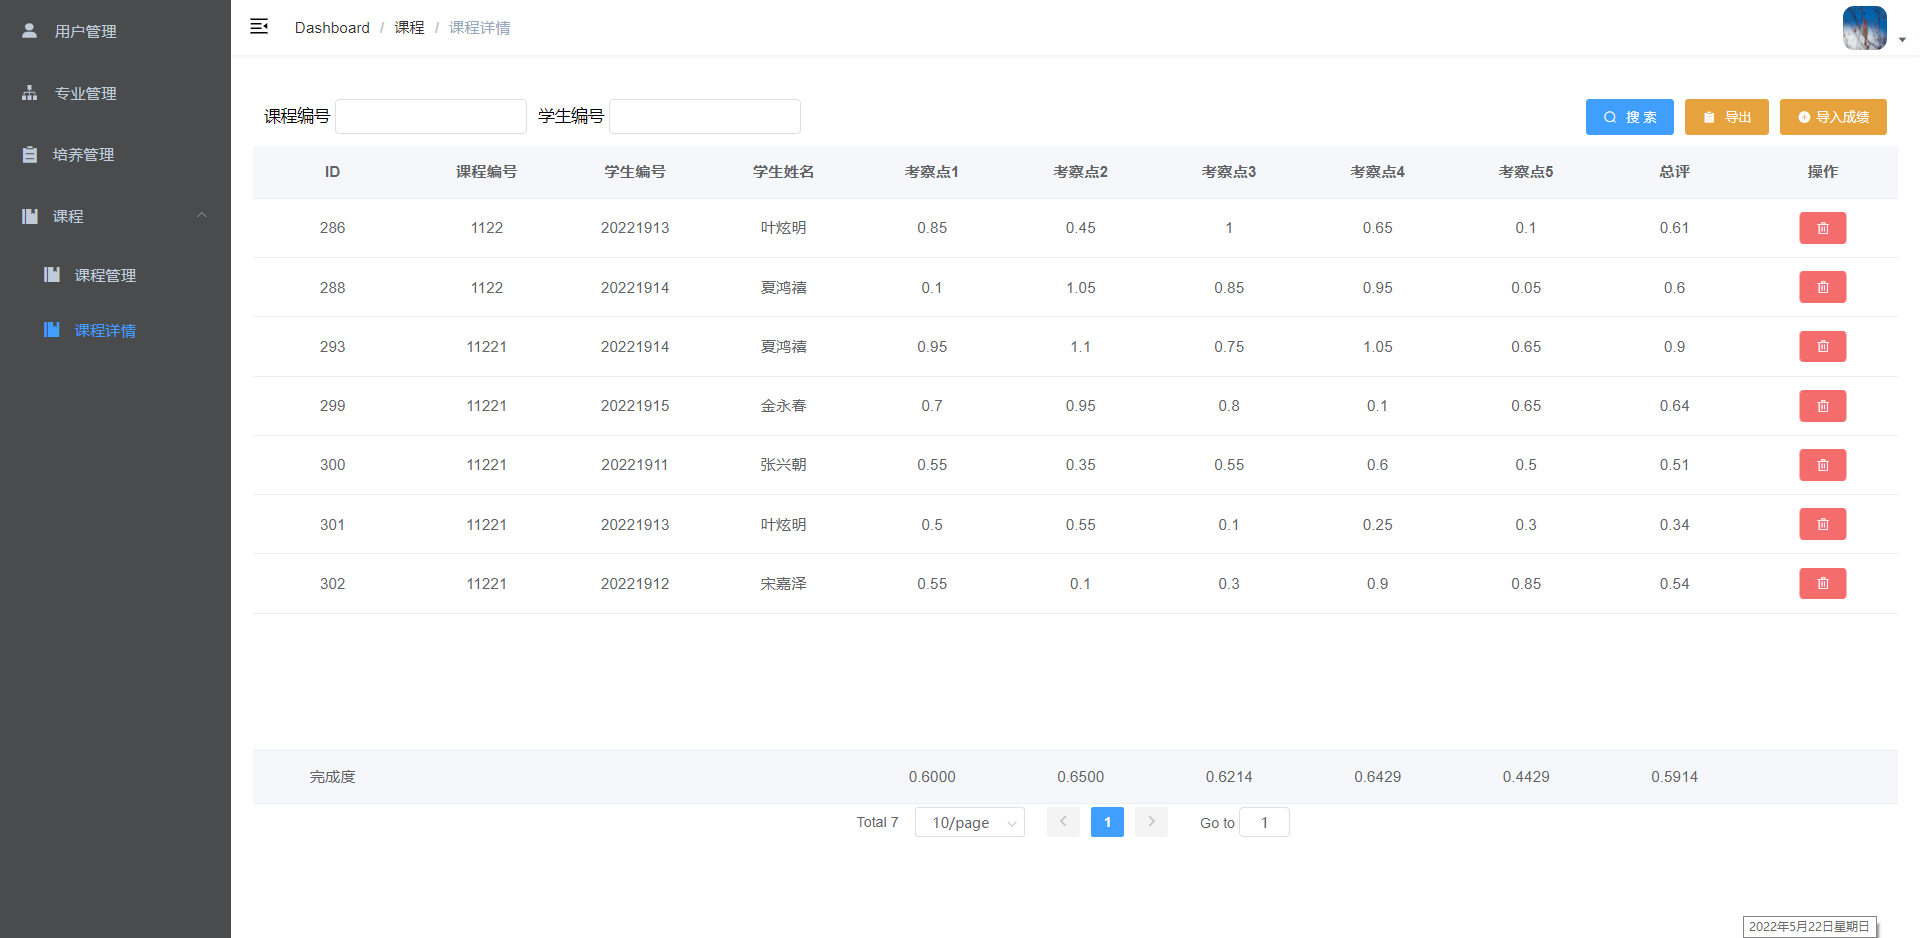
Task: Collapse the 课程 sidebar submenu
Action: click(115, 216)
